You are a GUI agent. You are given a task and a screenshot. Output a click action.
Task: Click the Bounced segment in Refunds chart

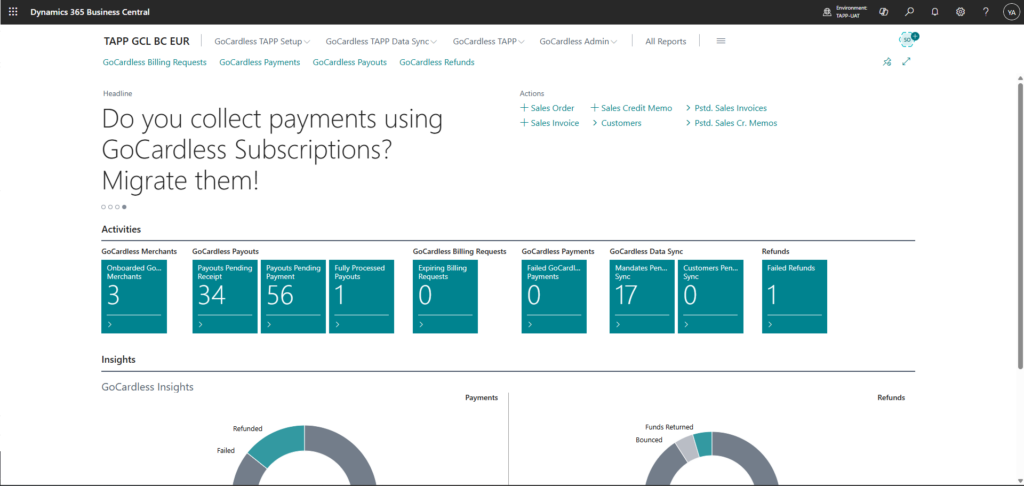pyautogui.click(x=689, y=449)
